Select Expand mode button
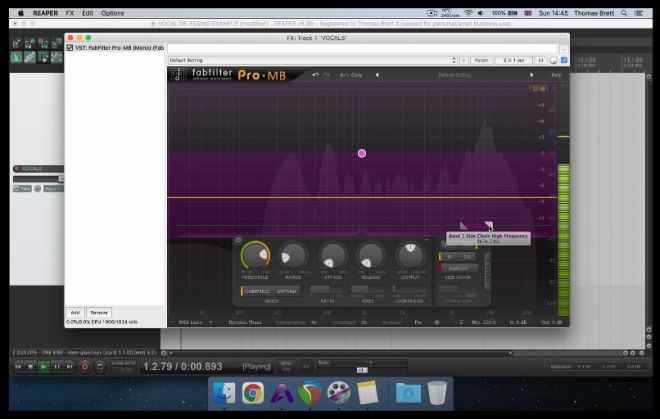 287,291
